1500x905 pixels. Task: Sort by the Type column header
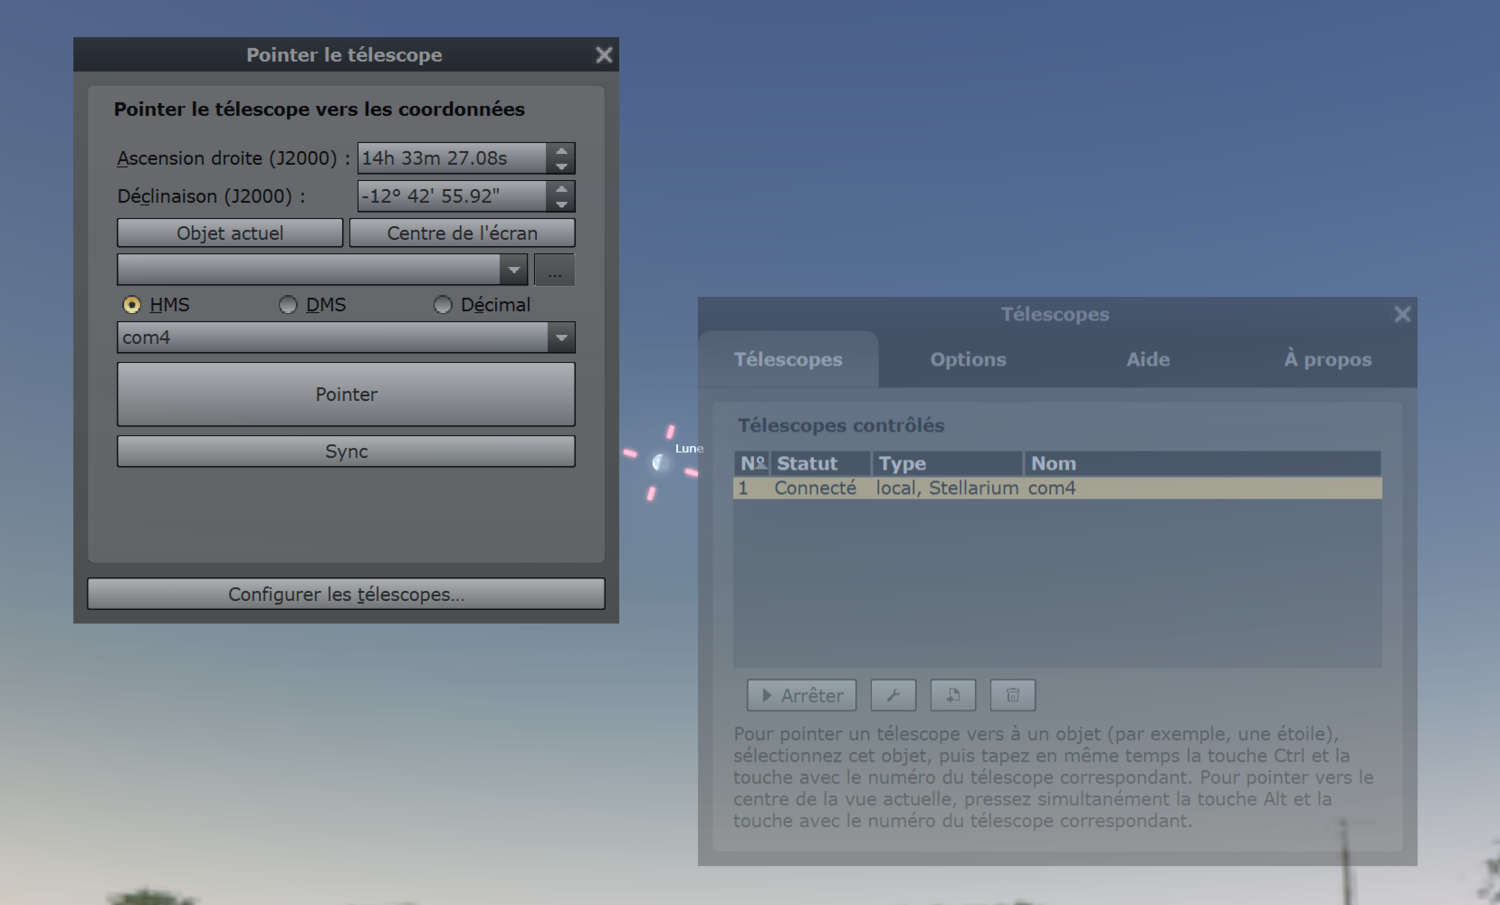pos(948,463)
